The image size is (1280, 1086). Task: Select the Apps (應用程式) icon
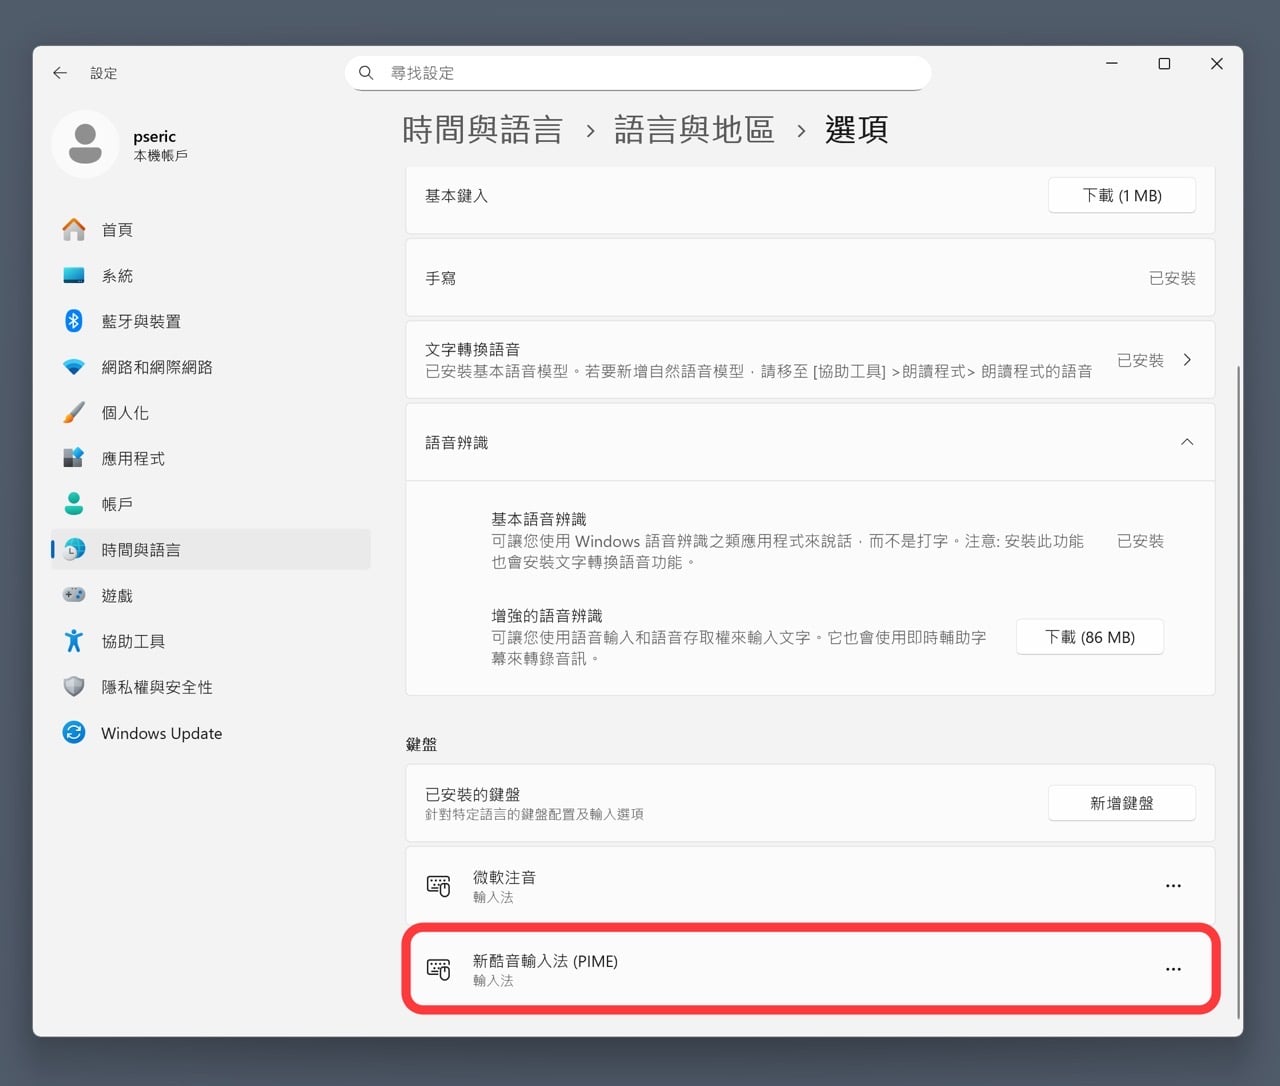[74, 458]
